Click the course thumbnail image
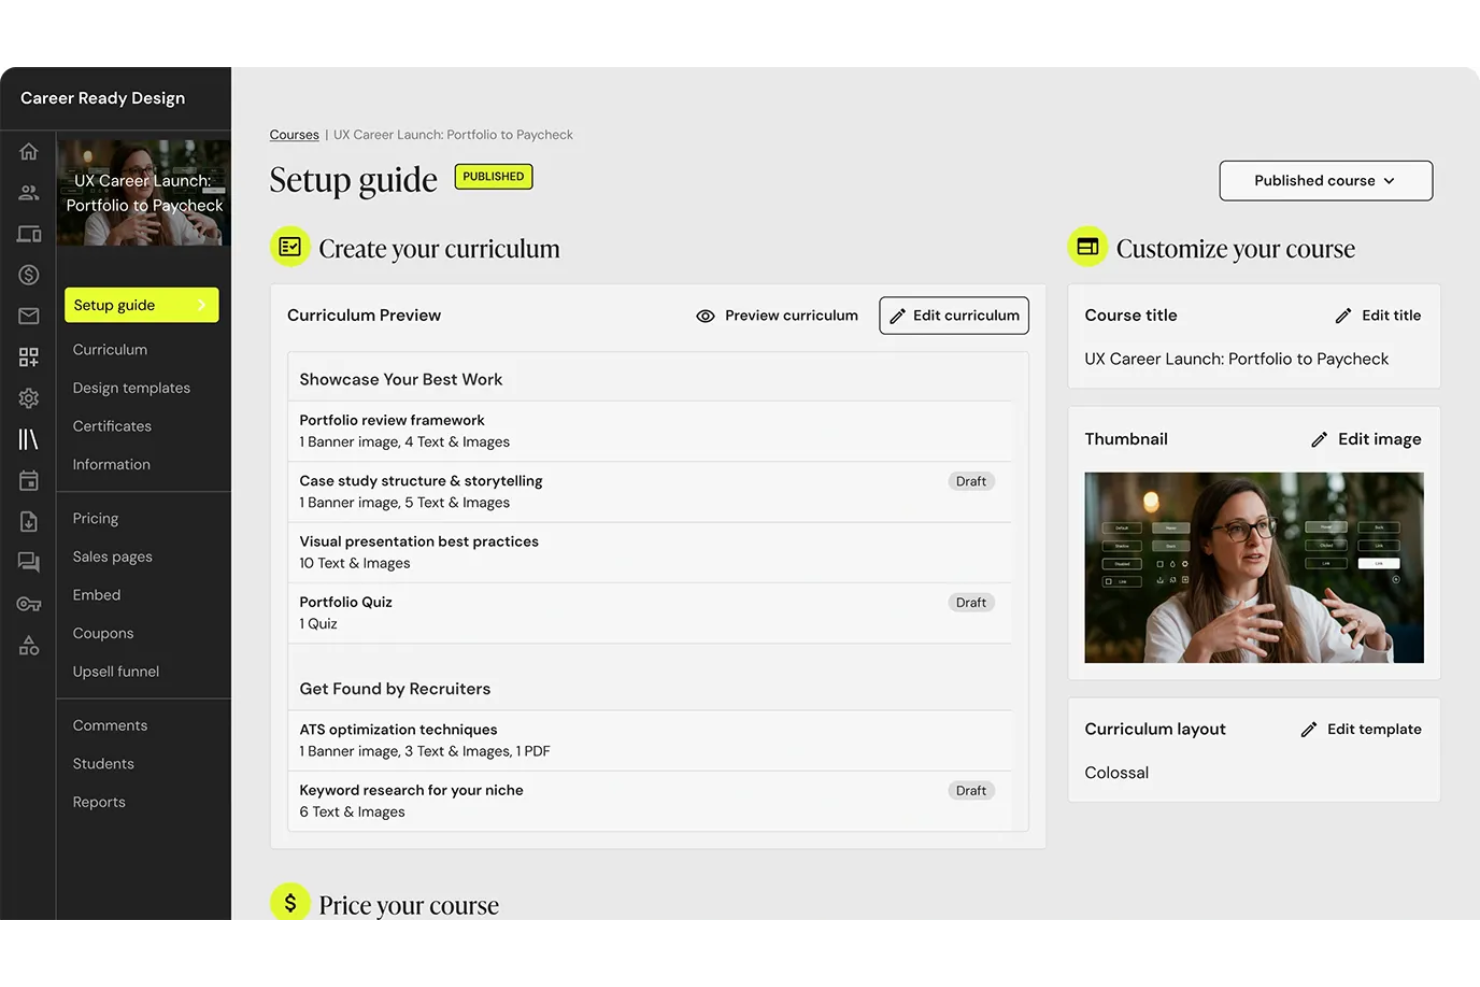Screen dimensions: 1480x987 coord(1253,568)
